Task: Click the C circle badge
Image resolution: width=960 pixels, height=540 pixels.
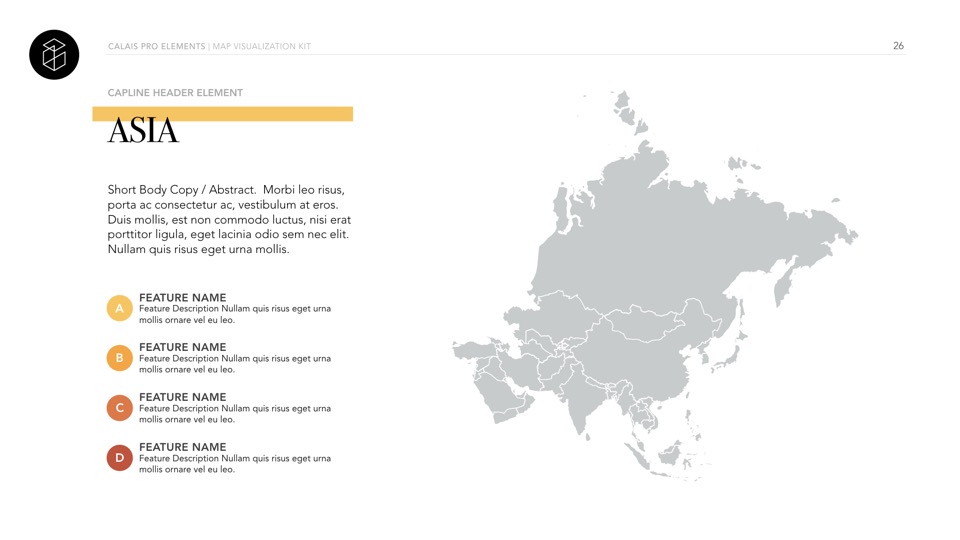Action: point(119,408)
